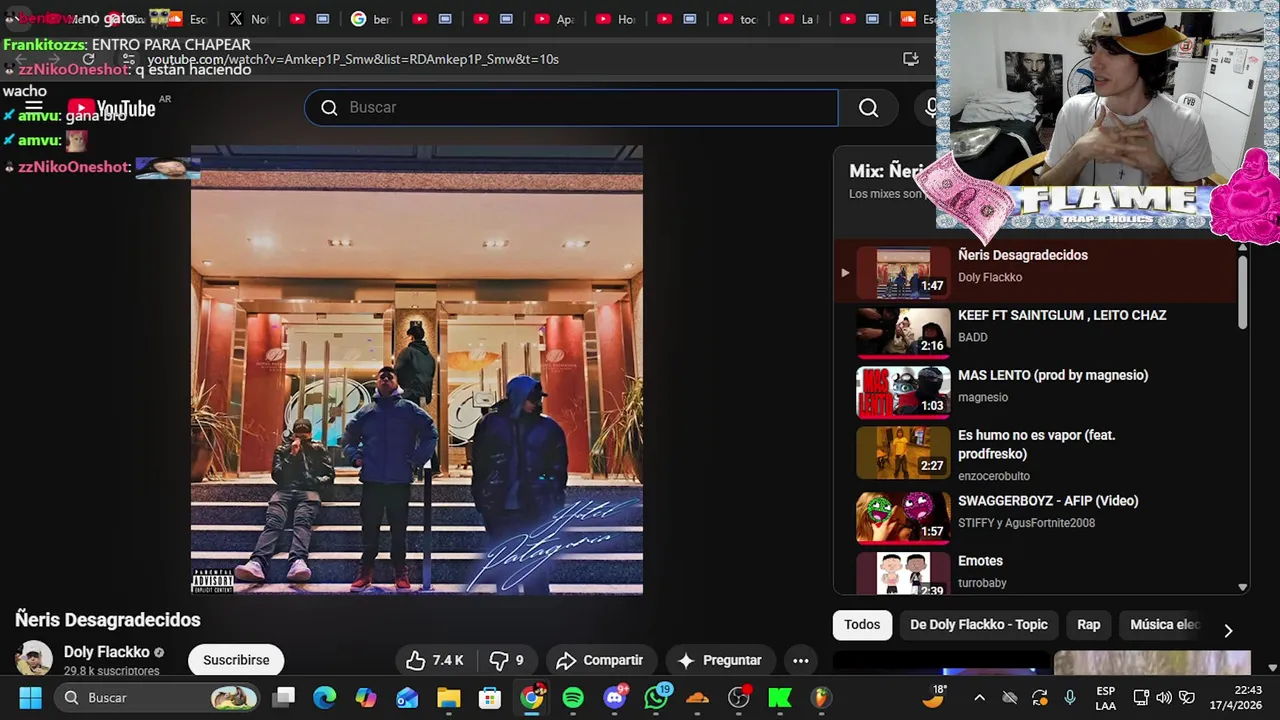1280x720 pixels.
Task: Play MAS LENTO (prod by magnesio)
Action: pos(1036,392)
